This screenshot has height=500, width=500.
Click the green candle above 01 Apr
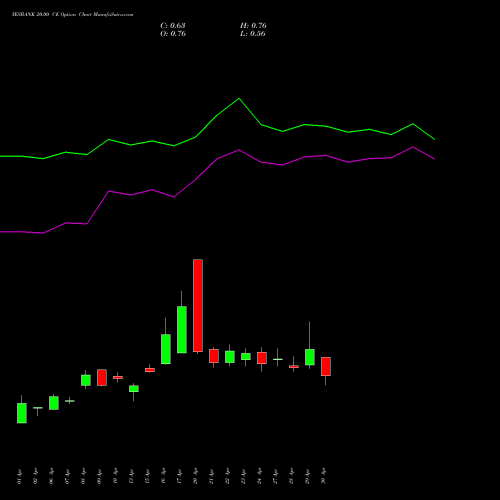tap(22, 413)
